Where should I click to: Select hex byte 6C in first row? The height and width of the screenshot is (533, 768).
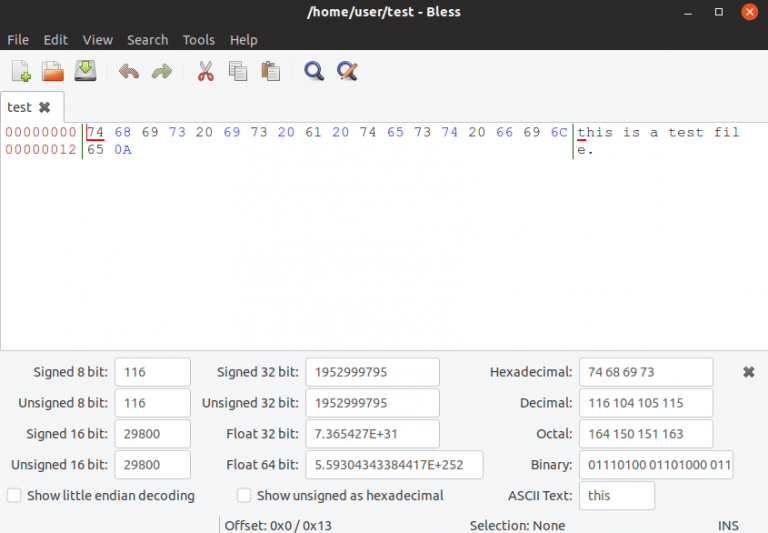coord(559,132)
